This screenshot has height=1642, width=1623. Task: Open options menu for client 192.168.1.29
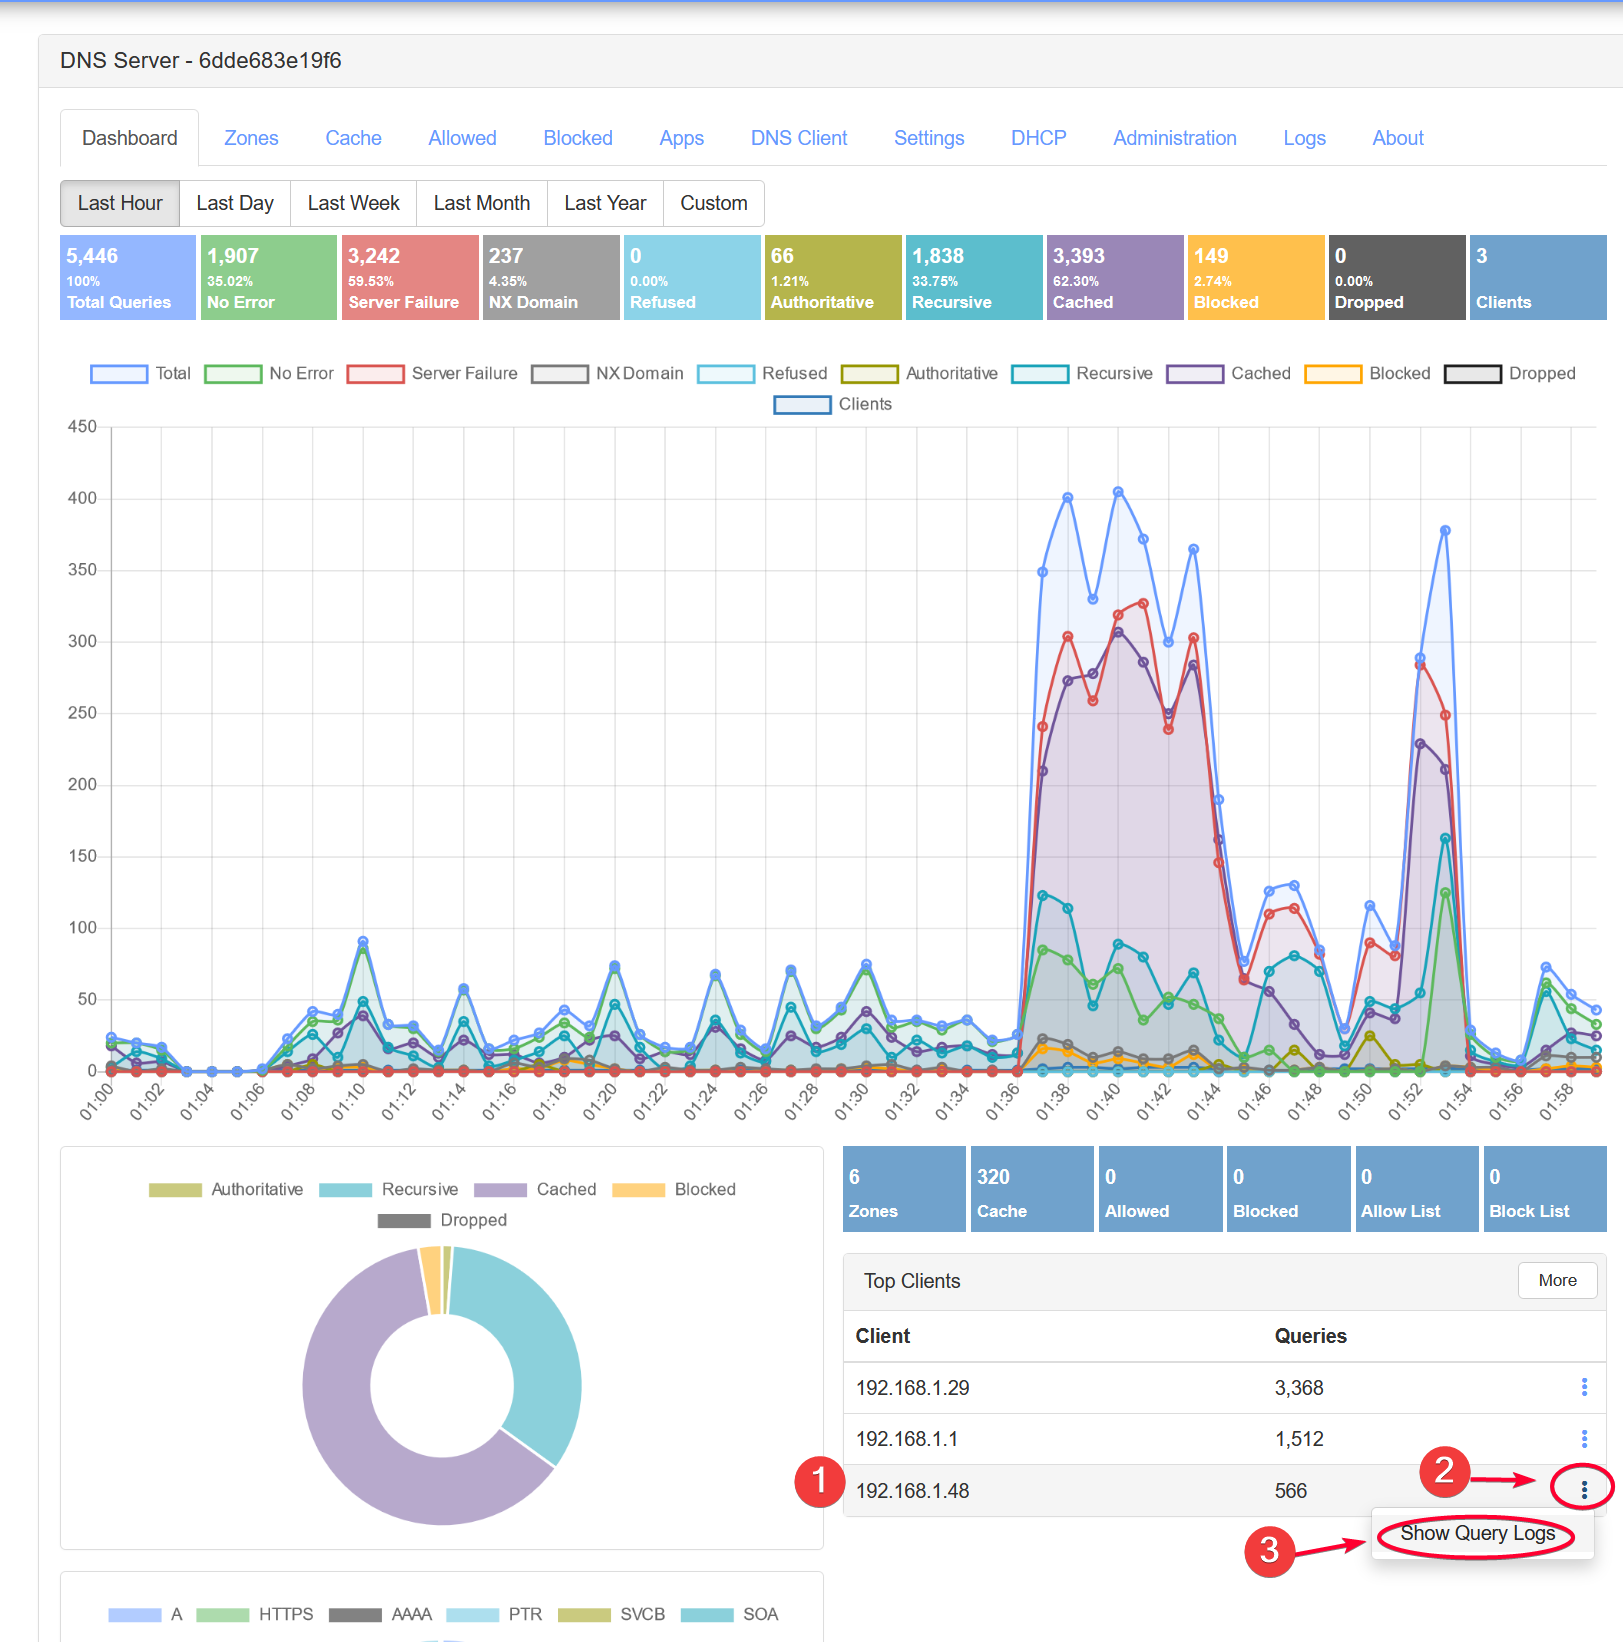point(1584,1387)
